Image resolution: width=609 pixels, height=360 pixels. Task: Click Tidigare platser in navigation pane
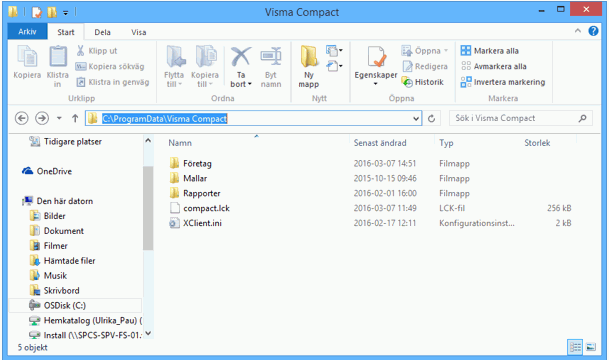73,142
